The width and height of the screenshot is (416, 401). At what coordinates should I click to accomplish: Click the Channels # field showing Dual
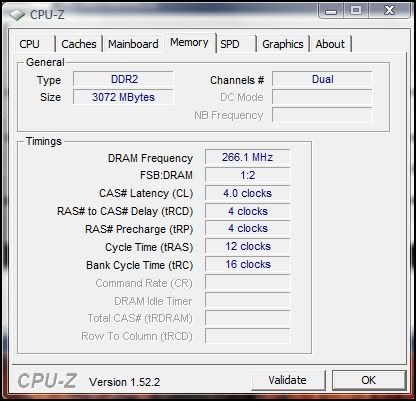(x=322, y=79)
